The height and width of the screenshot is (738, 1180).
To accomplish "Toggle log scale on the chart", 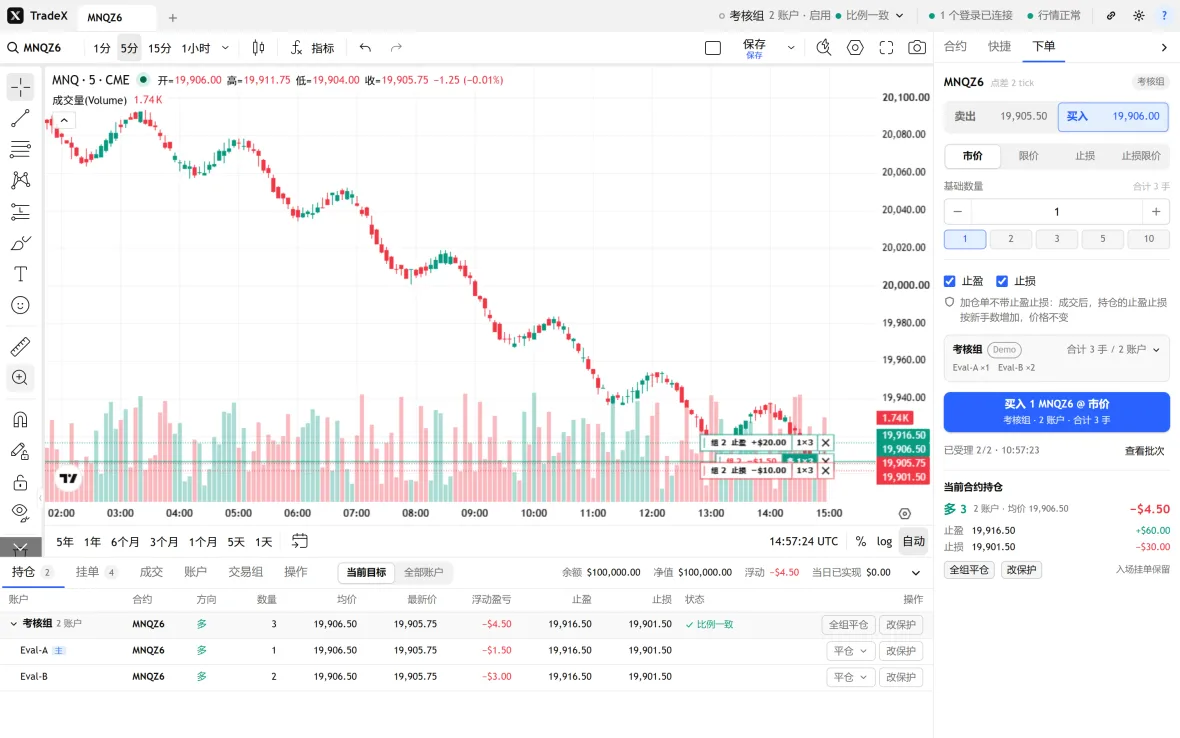I will (884, 542).
